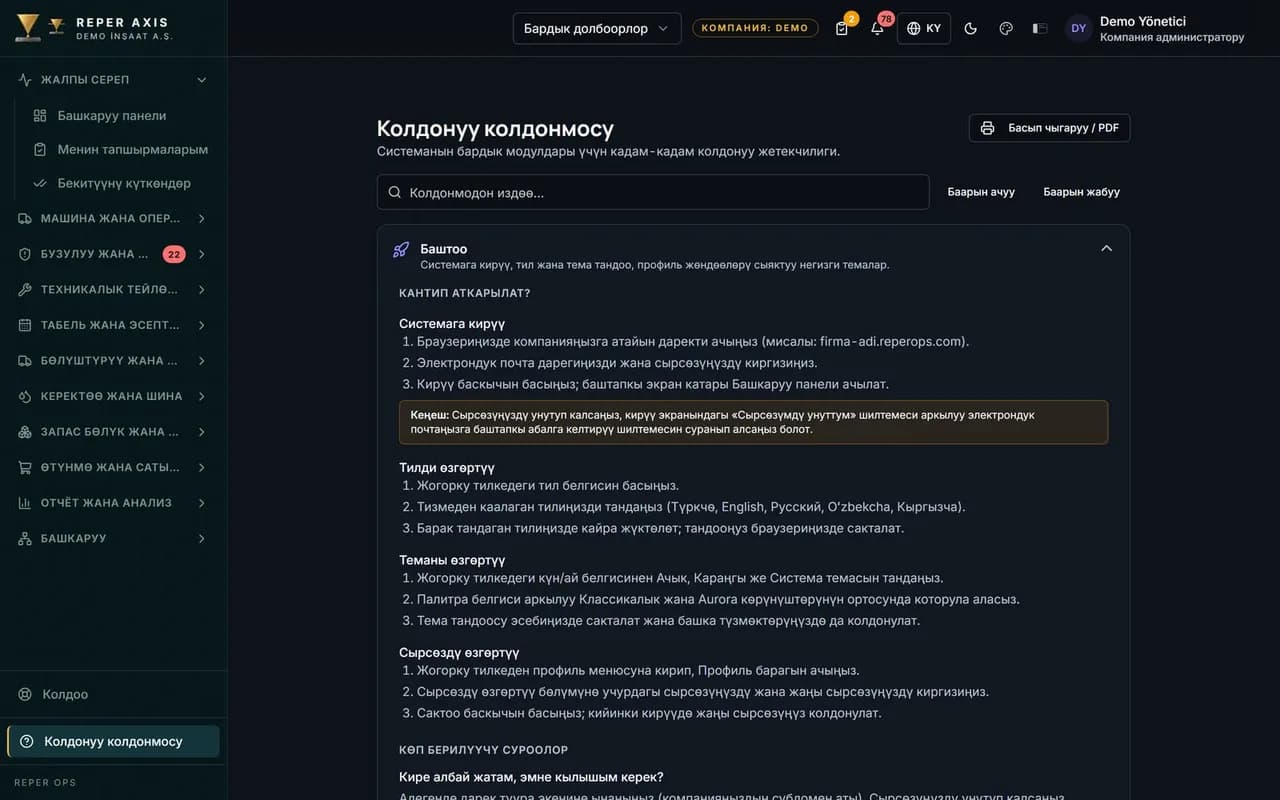
Task: Toggle dark mode moon icon
Action: coord(970,28)
